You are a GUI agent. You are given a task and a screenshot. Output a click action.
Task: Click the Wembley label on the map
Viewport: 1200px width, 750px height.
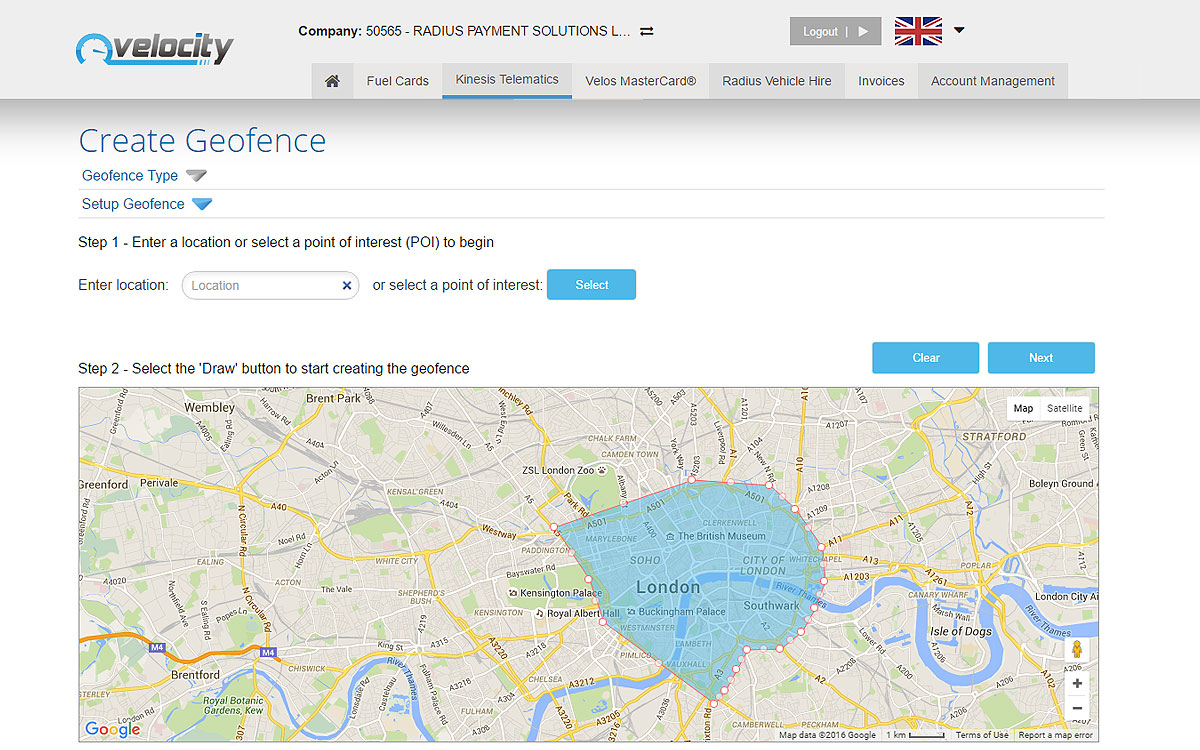210,408
